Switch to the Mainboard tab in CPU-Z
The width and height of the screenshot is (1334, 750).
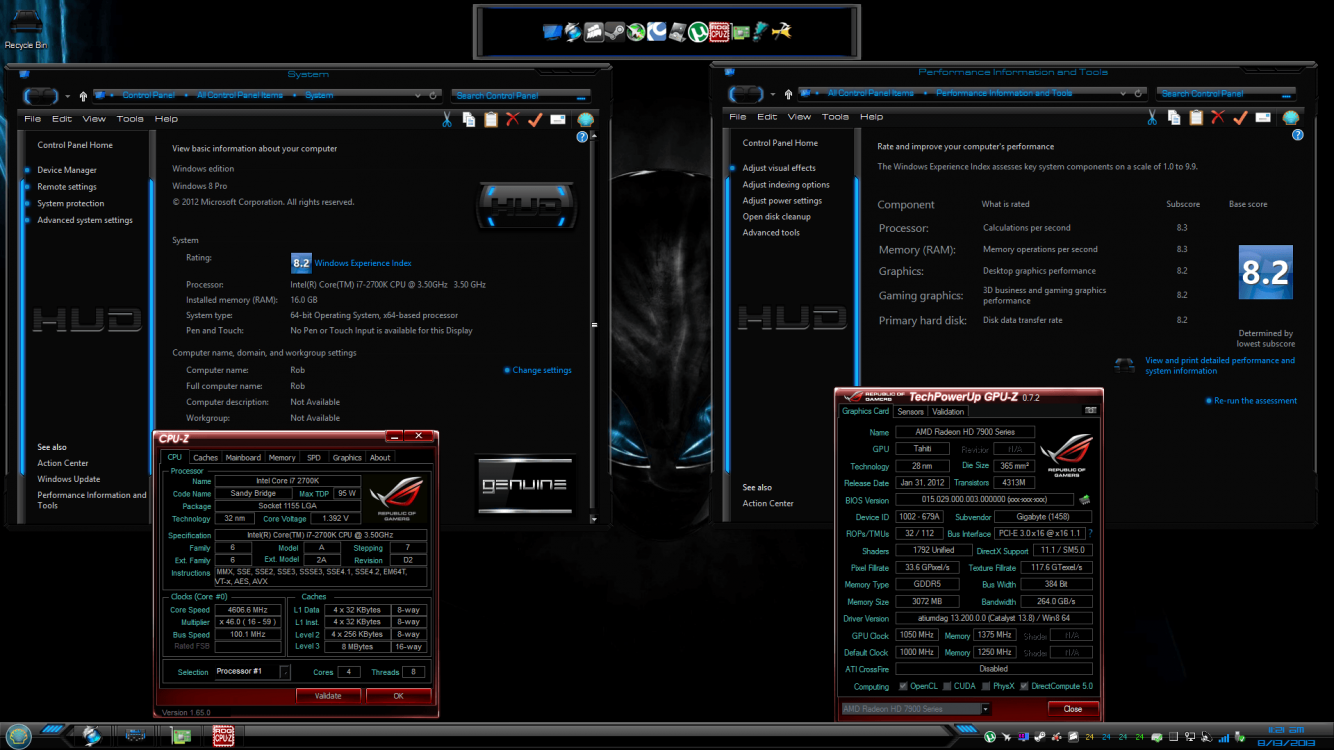(243, 458)
